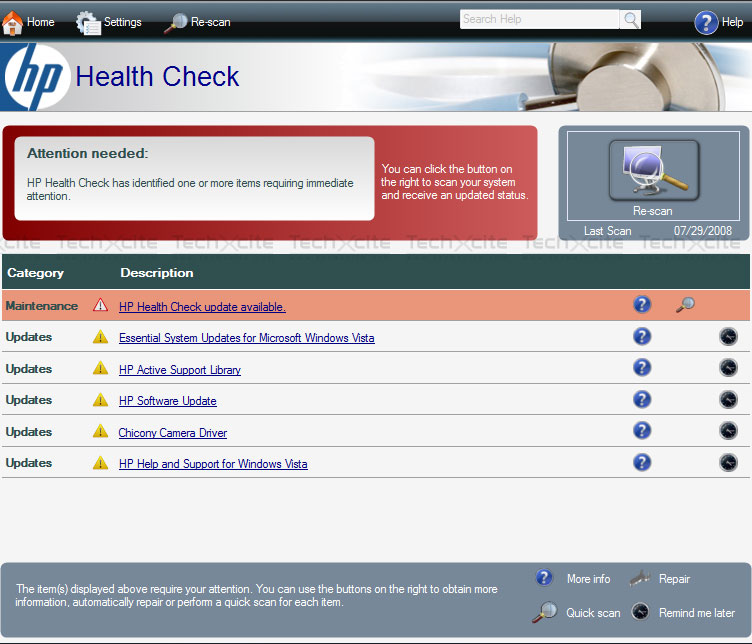
Task: Click the Maintenance category label
Action: (42, 306)
